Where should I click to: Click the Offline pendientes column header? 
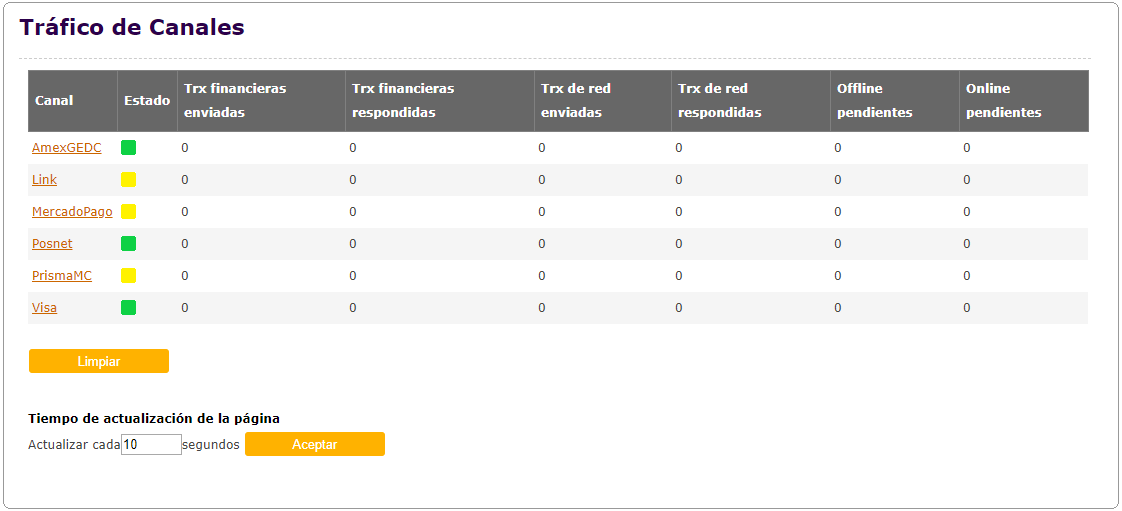pos(874,100)
